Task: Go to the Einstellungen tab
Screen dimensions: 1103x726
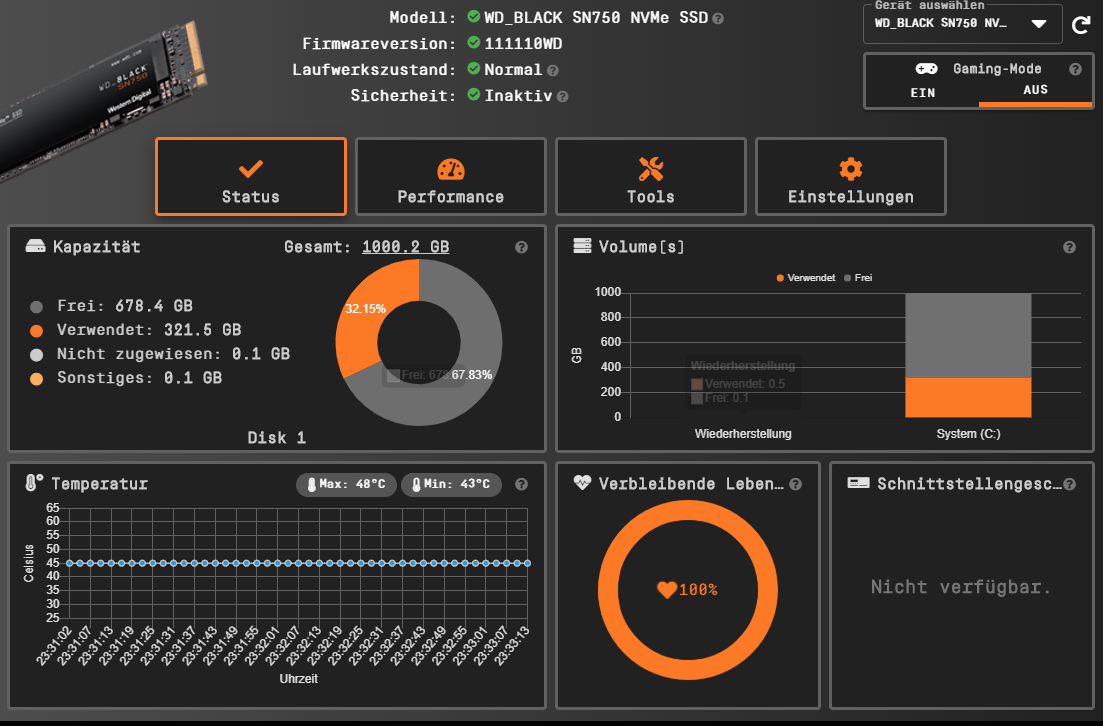Action: point(850,177)
